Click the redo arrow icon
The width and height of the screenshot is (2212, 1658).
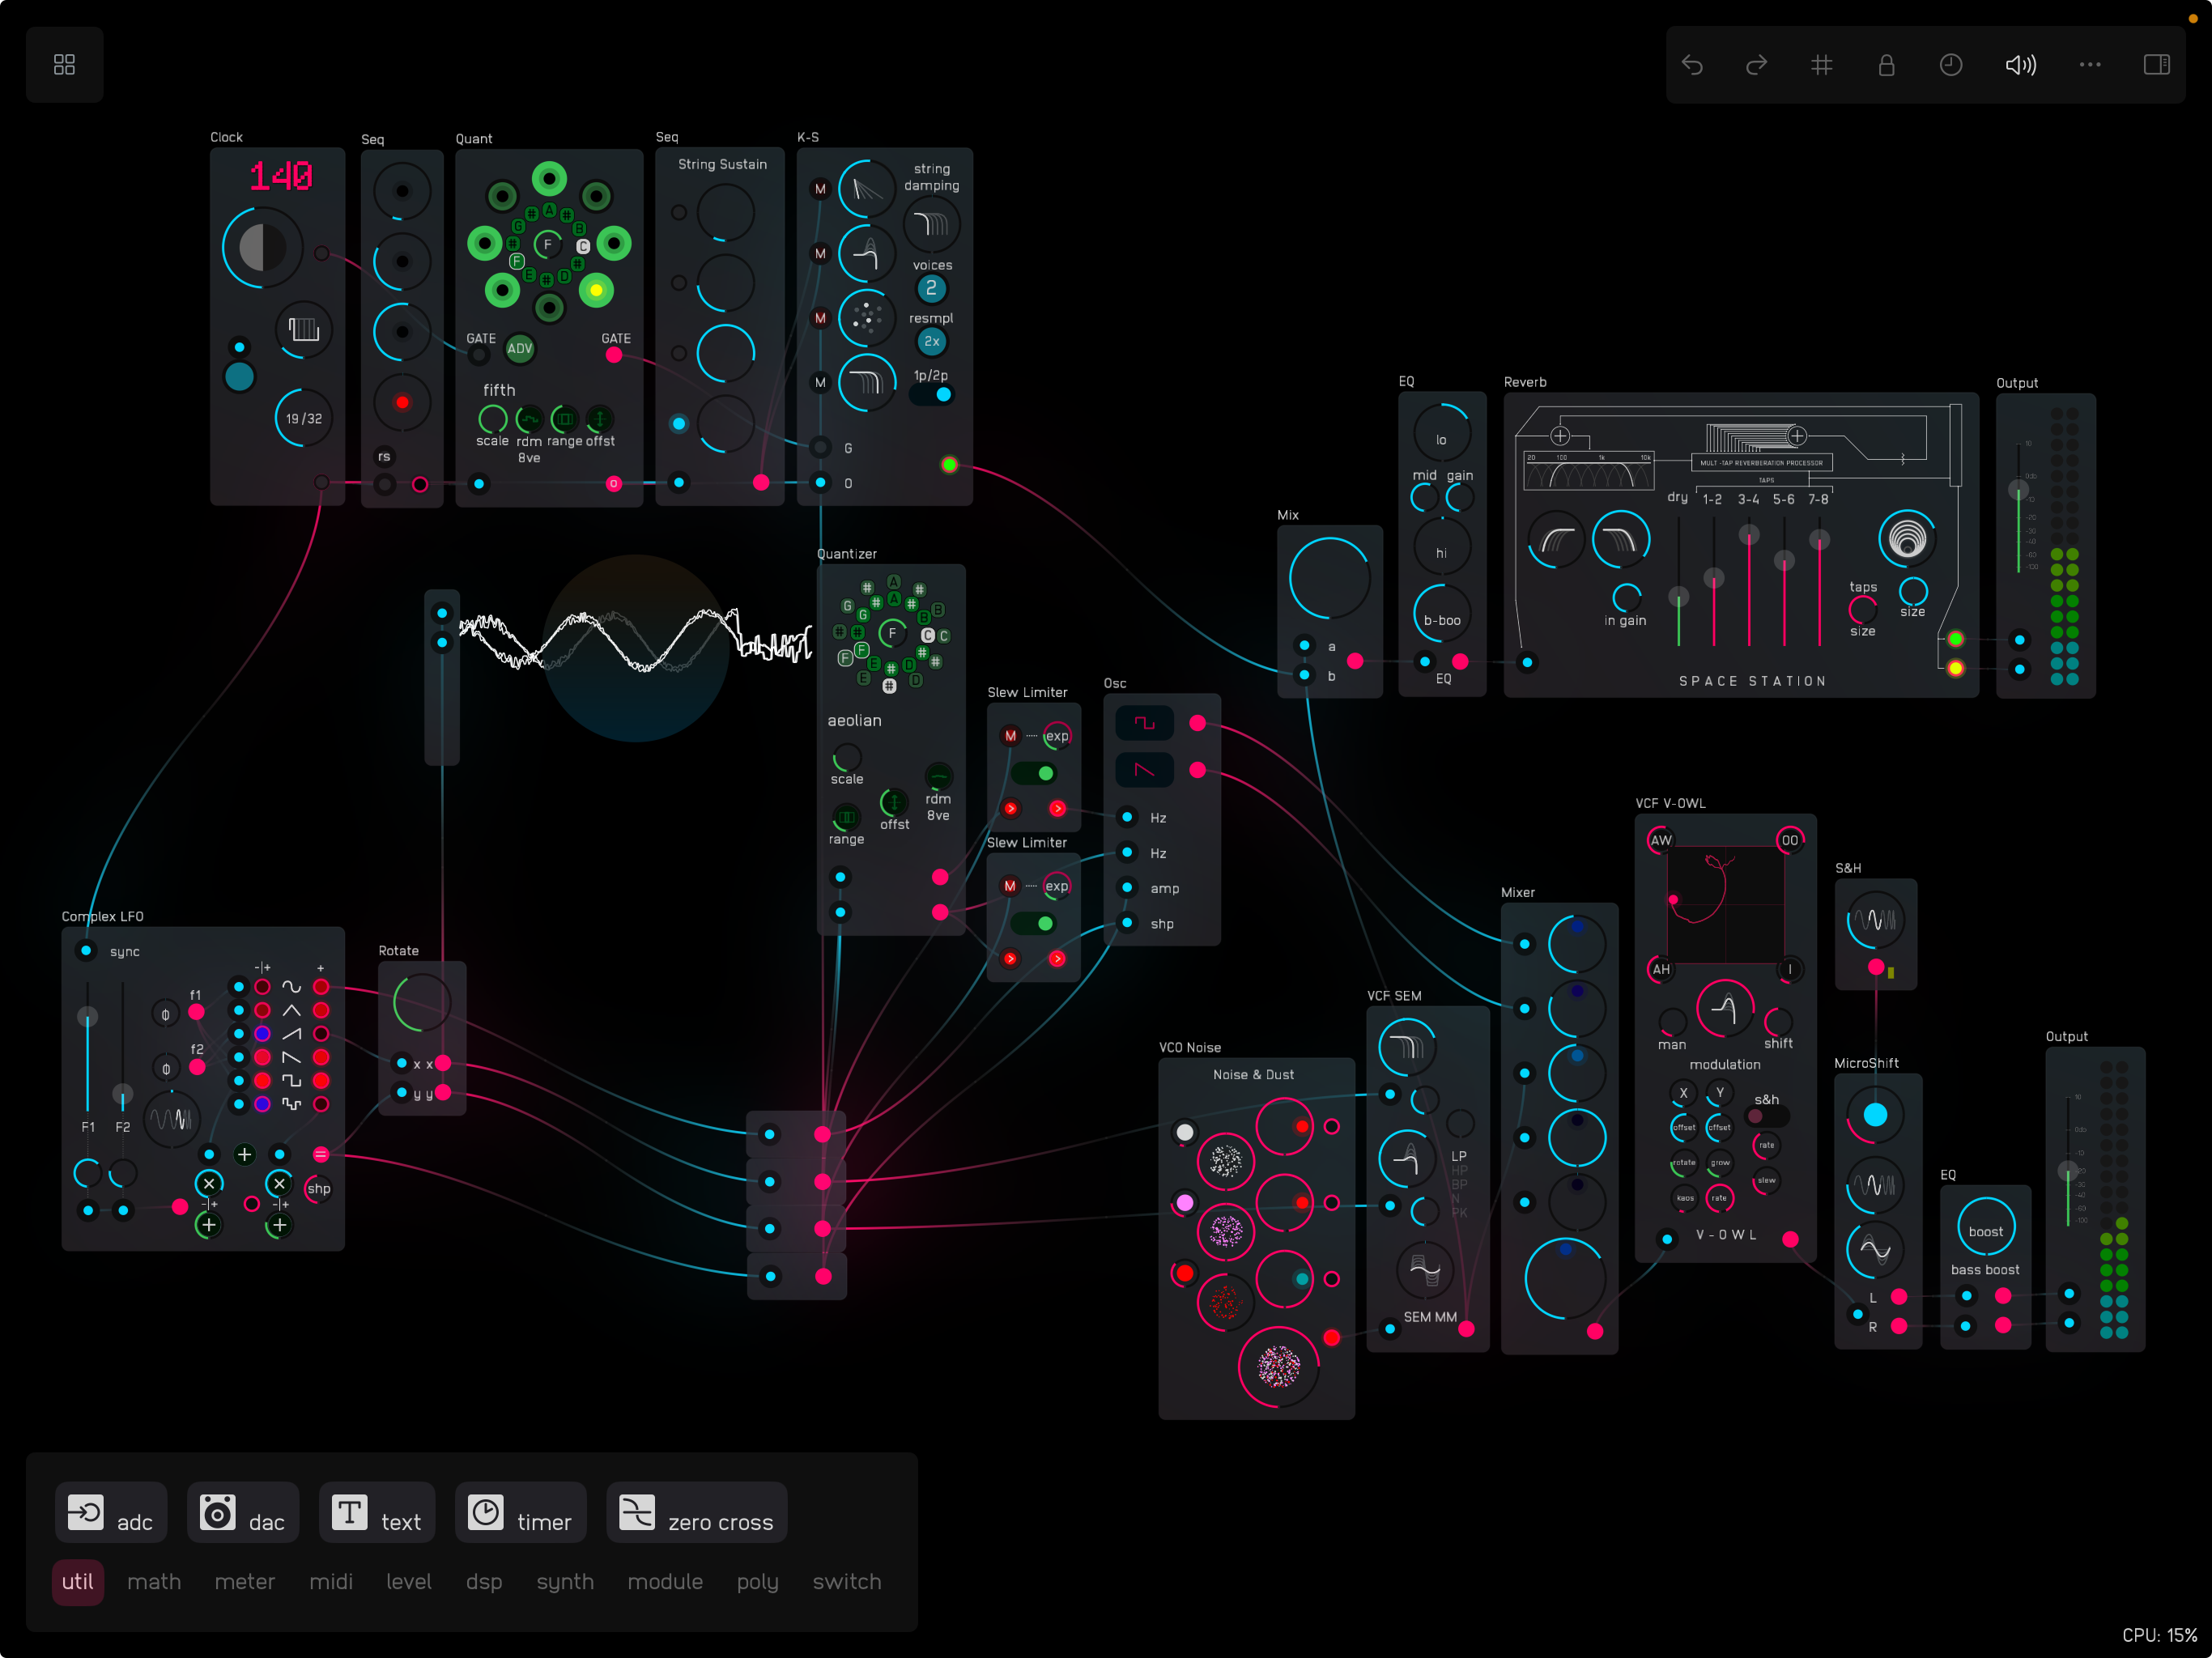pos(1756,65)
